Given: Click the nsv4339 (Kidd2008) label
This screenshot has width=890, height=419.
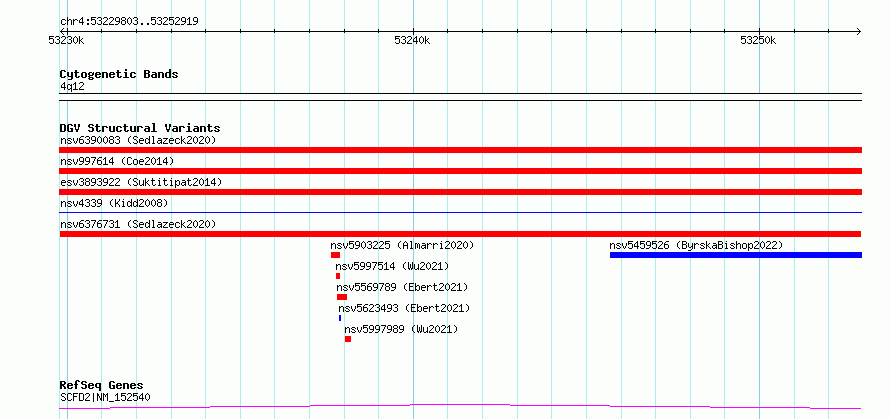Looking at the screenshot, I should coord(114,203).
